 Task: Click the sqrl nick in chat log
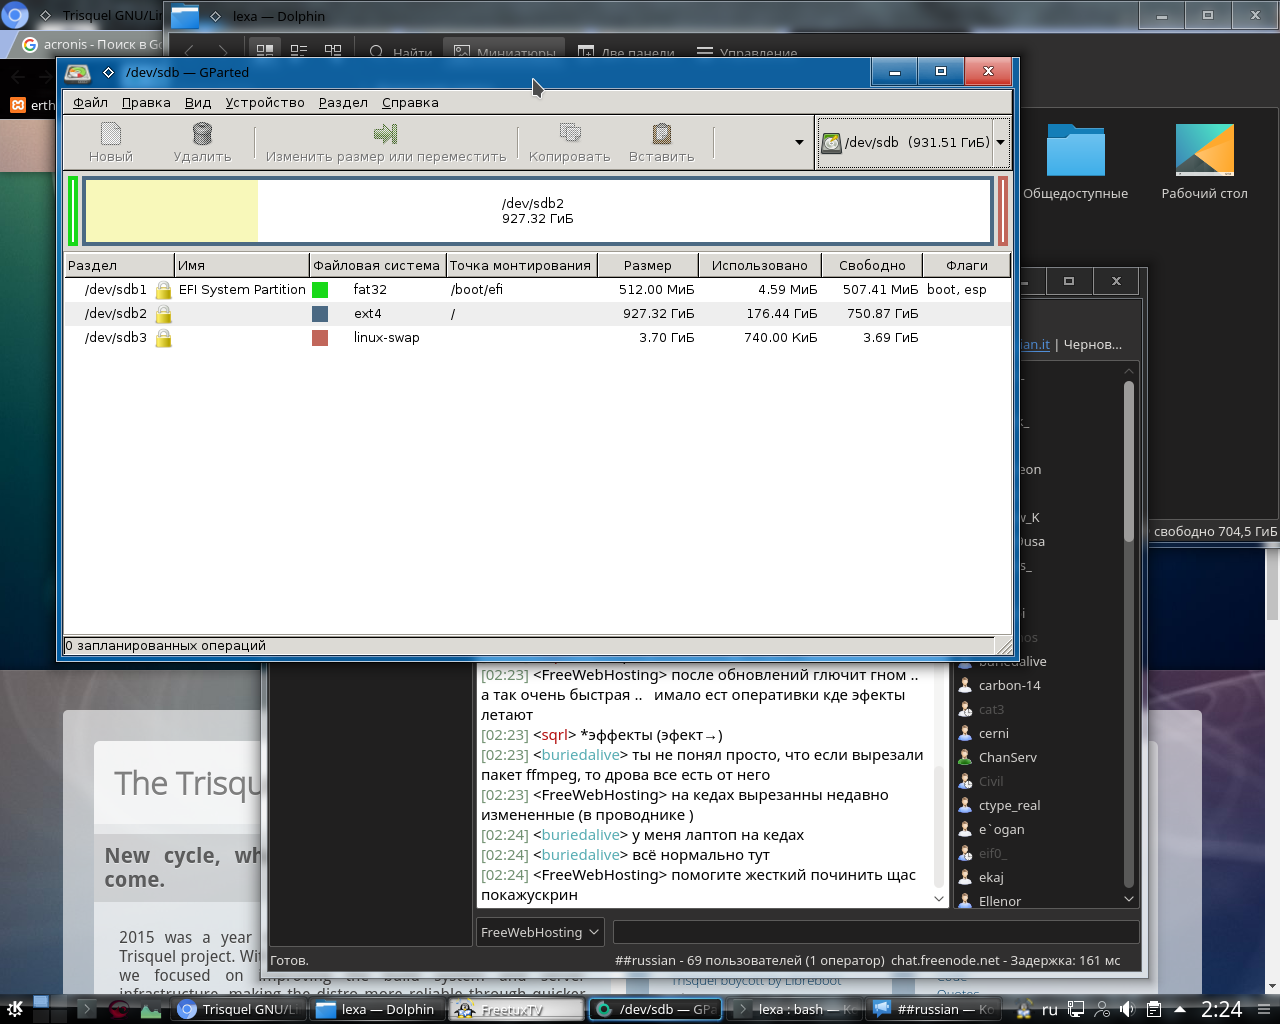coord(554,735)
